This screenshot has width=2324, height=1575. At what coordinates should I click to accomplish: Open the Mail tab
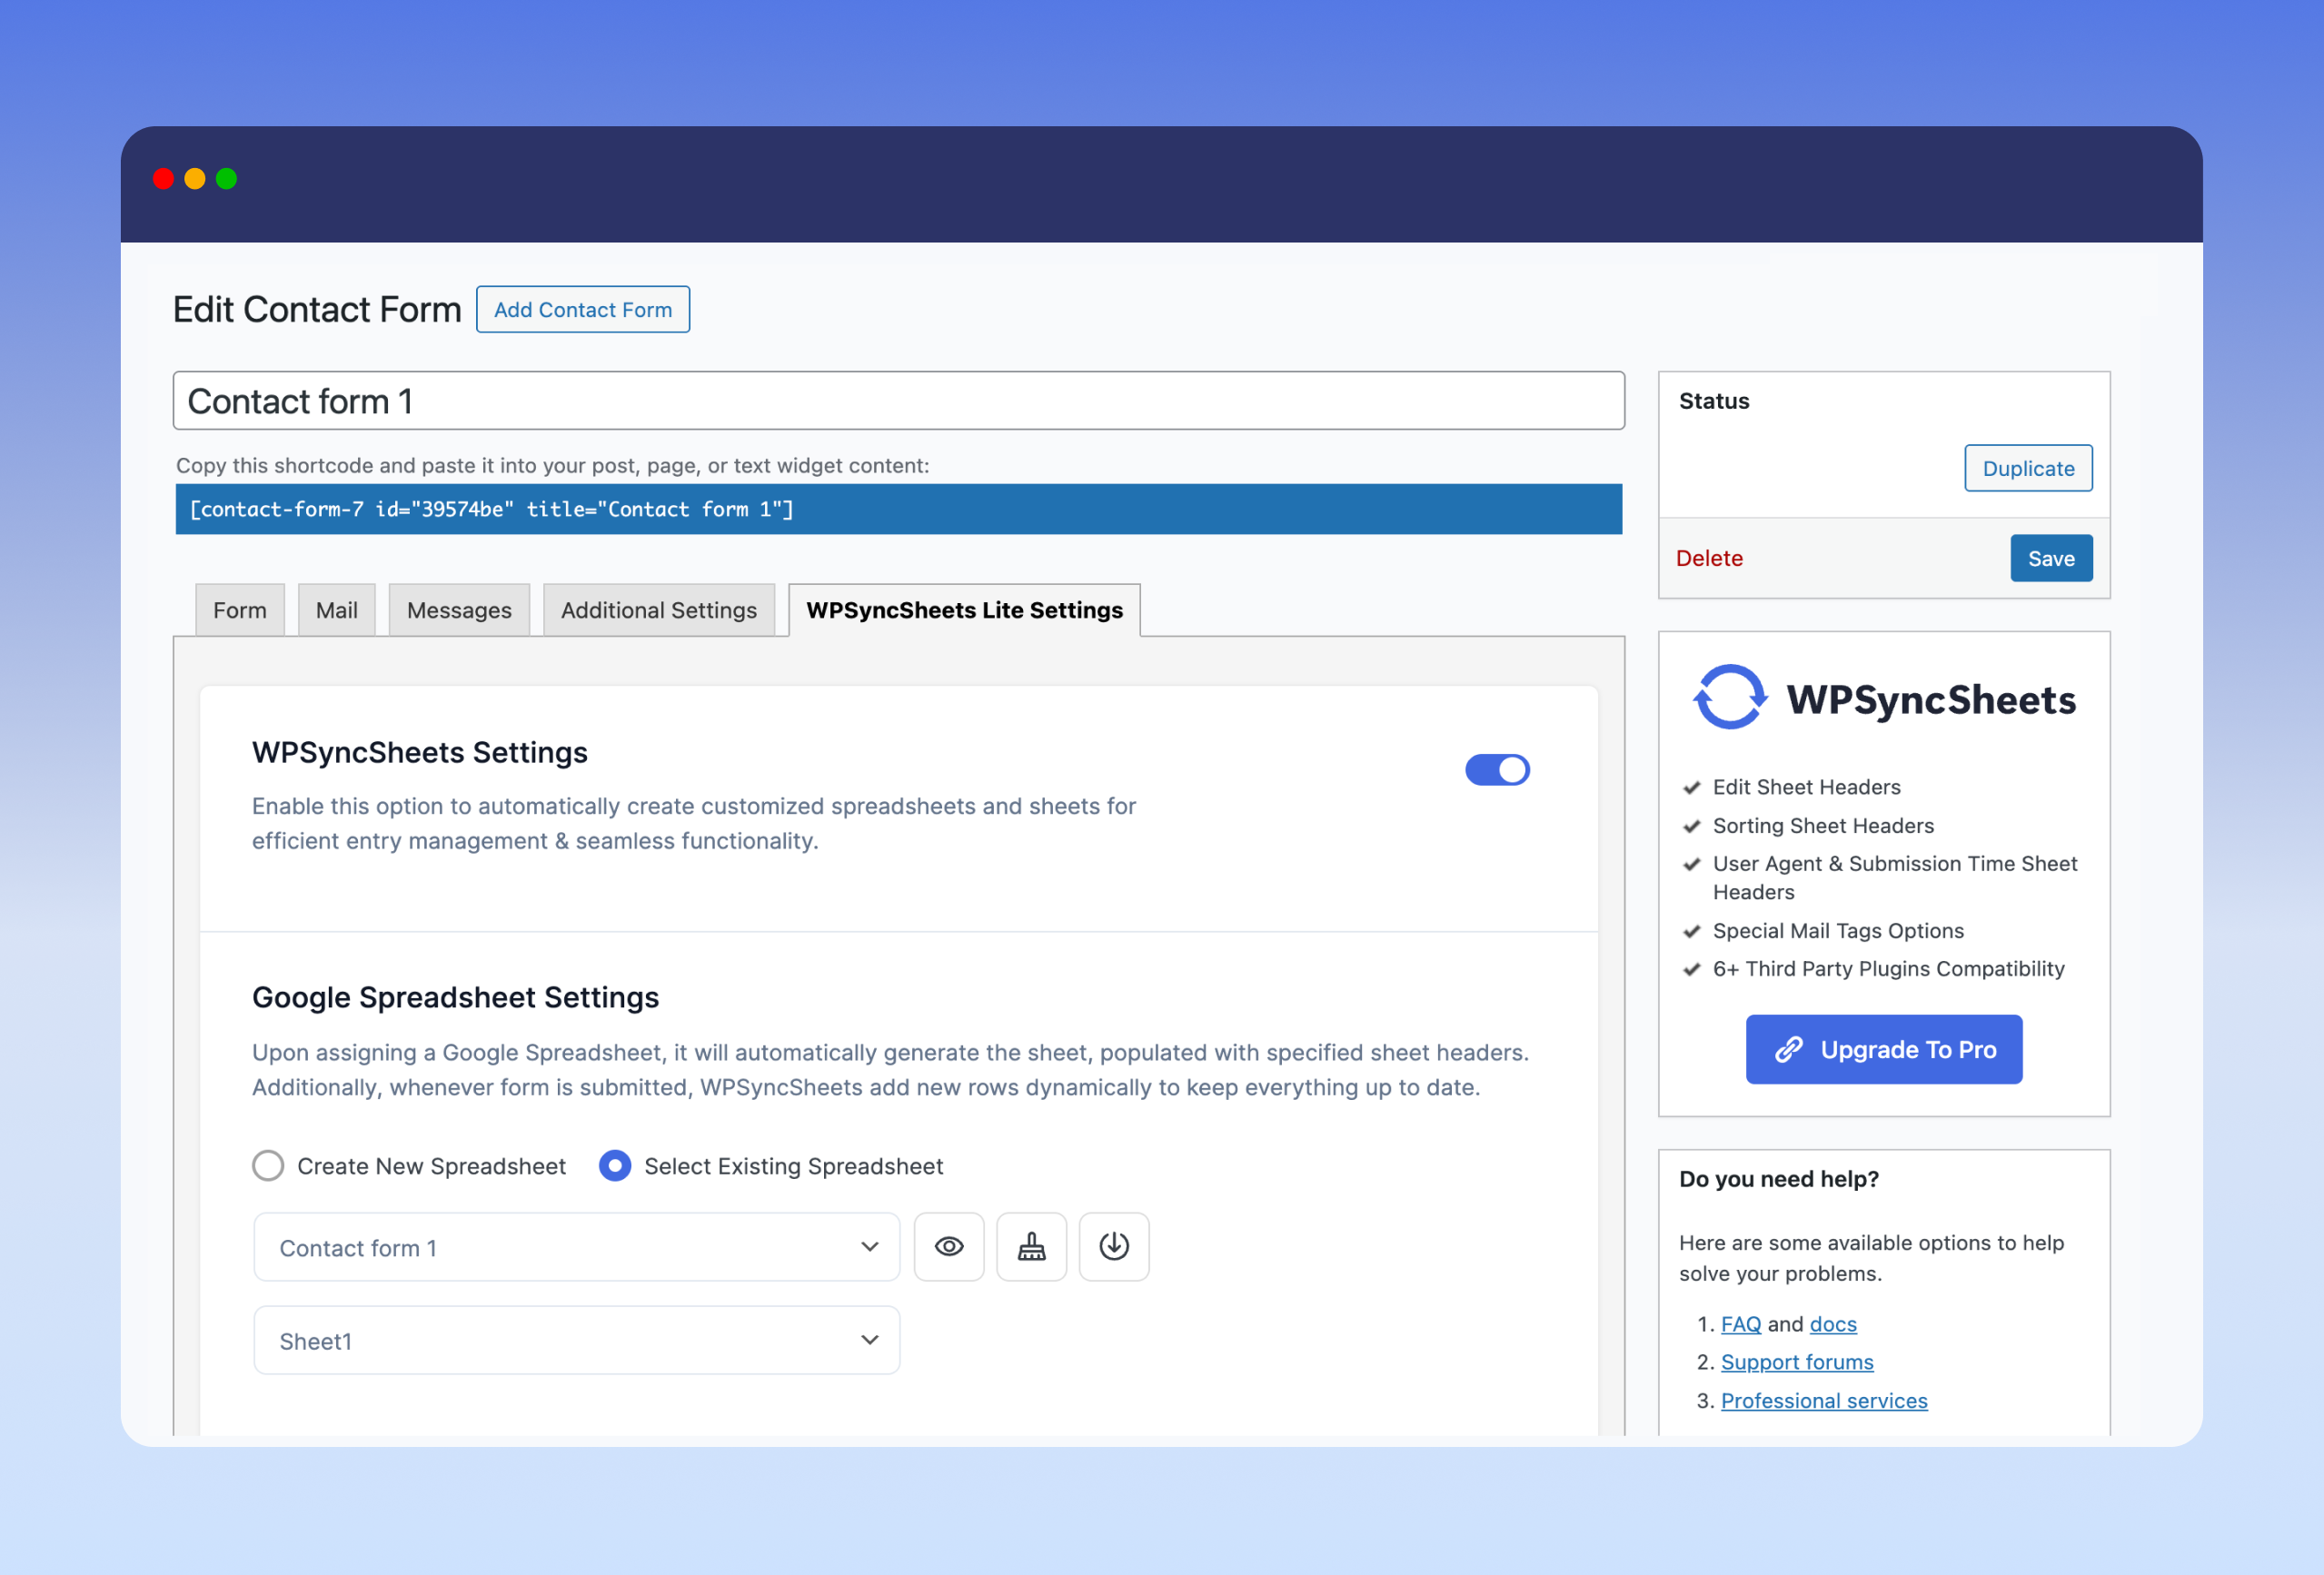[336, 610]
